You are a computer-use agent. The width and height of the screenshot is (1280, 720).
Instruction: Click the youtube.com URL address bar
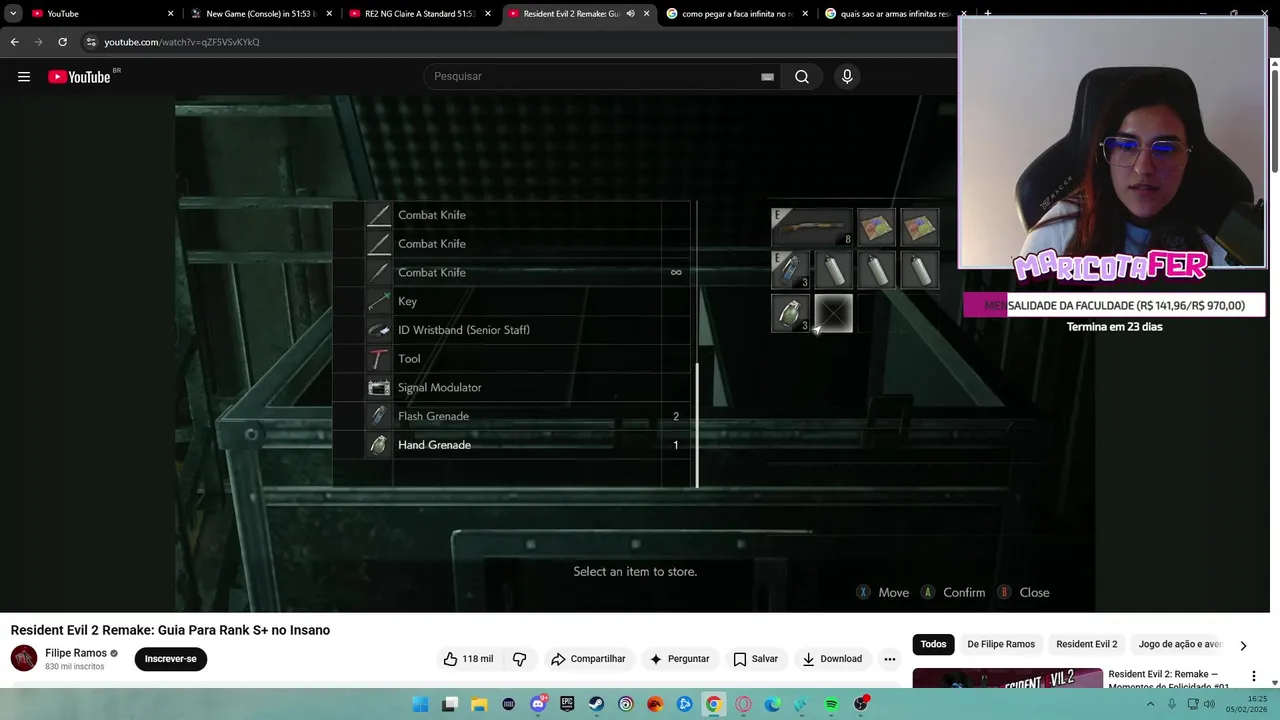click(181, 42)
